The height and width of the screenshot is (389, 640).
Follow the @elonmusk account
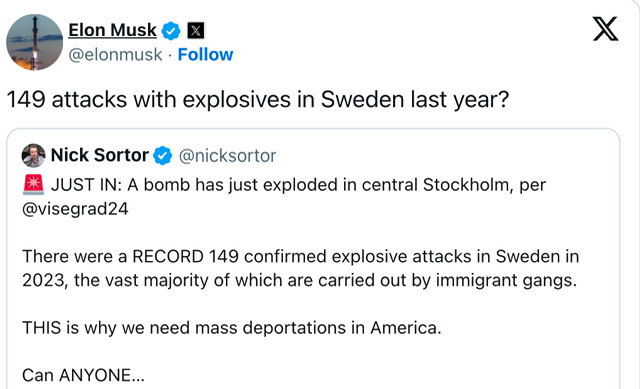[205, 54]
